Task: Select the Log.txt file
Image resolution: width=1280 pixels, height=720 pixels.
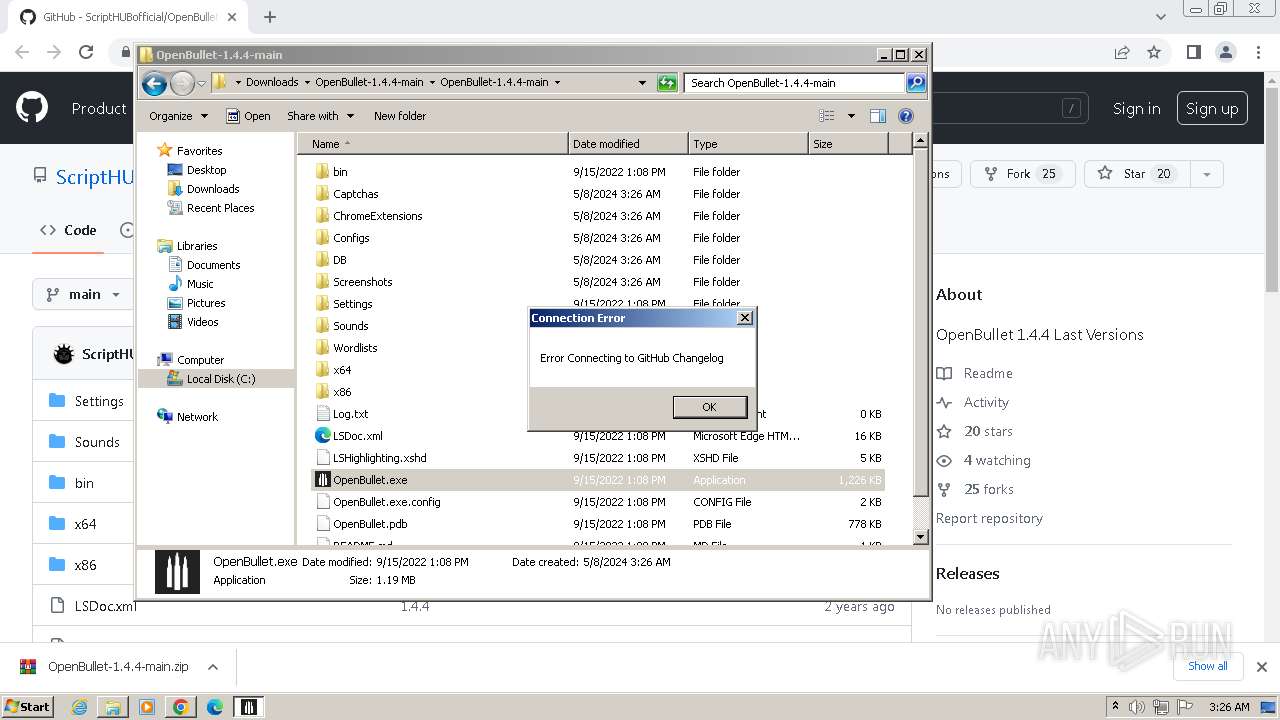Action: coord(350,414)
